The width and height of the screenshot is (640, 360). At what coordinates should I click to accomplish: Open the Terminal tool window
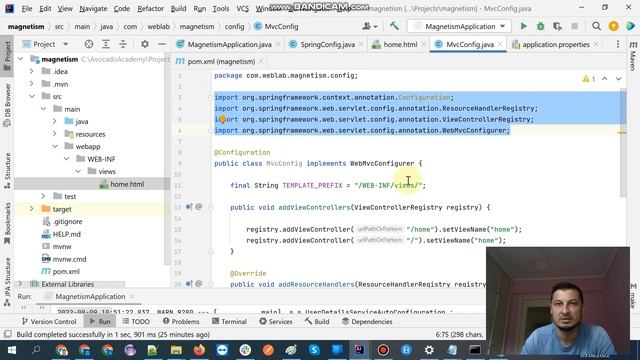point(229,322)
